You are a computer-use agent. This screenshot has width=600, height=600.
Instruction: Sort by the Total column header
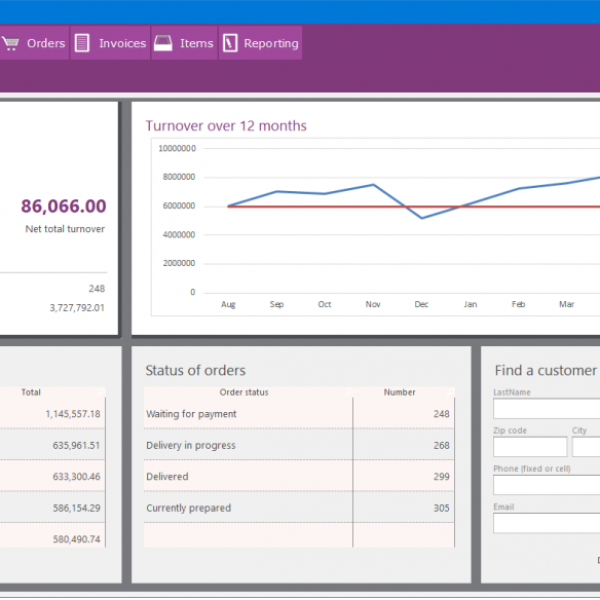point(31,393)
